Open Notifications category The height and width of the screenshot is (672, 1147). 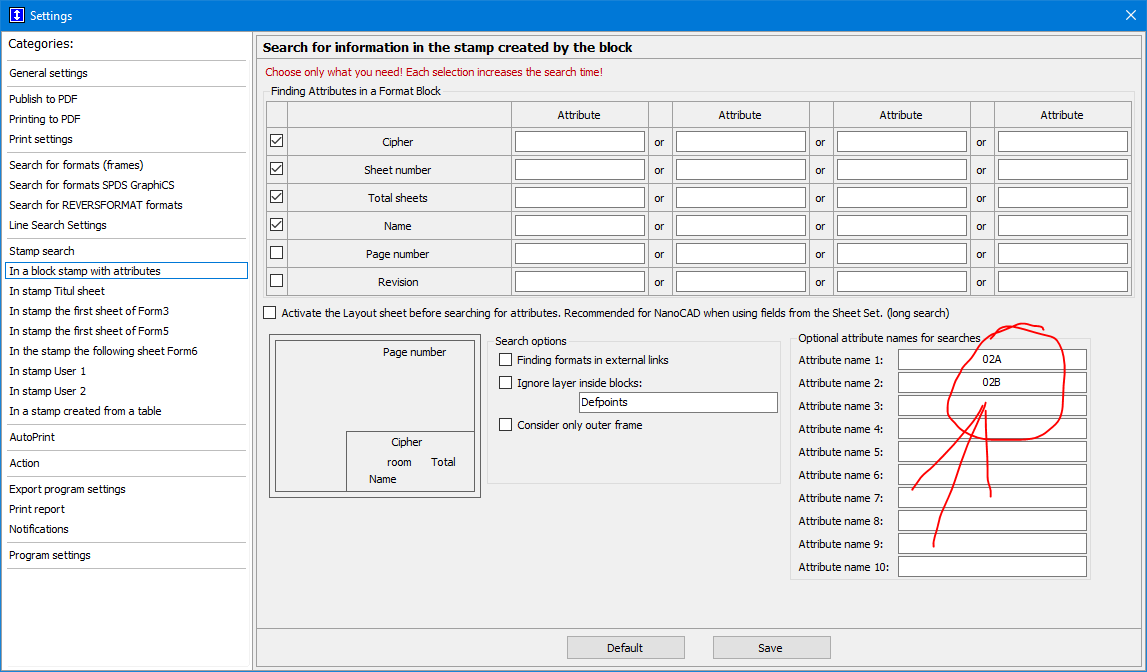coord(39,529)
